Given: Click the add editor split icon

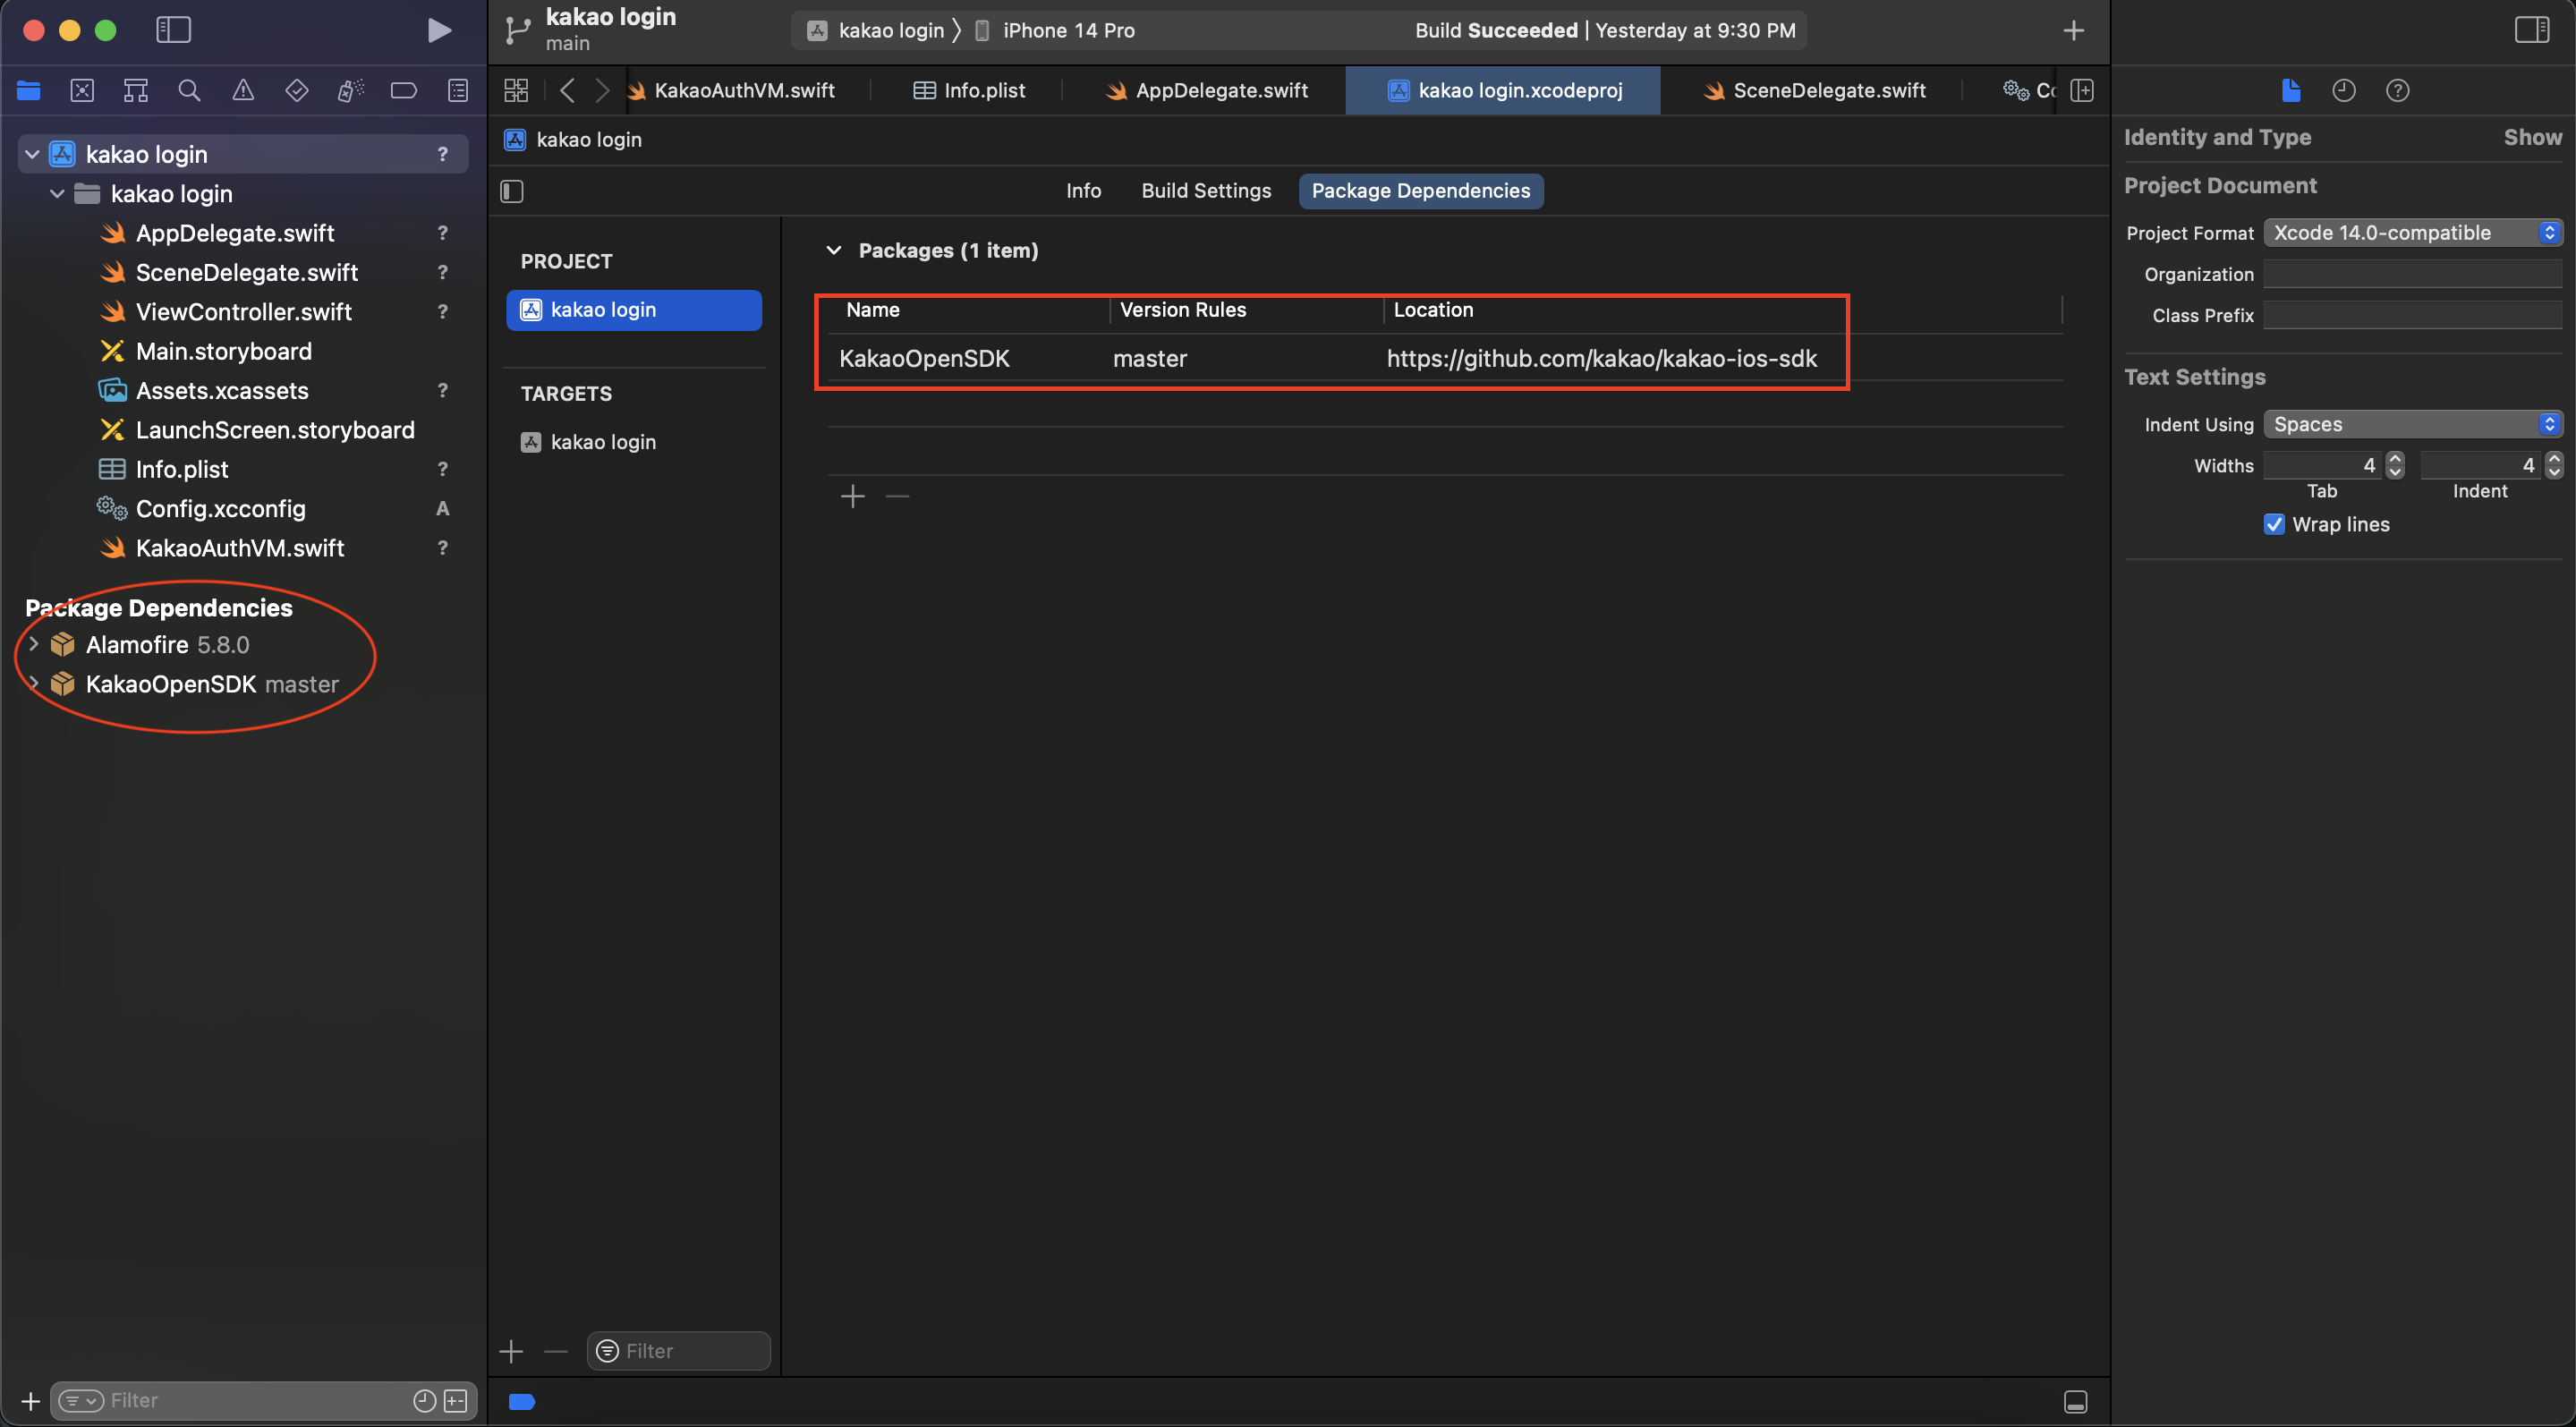Looking at the screenshot, I should coord(2082,91).
